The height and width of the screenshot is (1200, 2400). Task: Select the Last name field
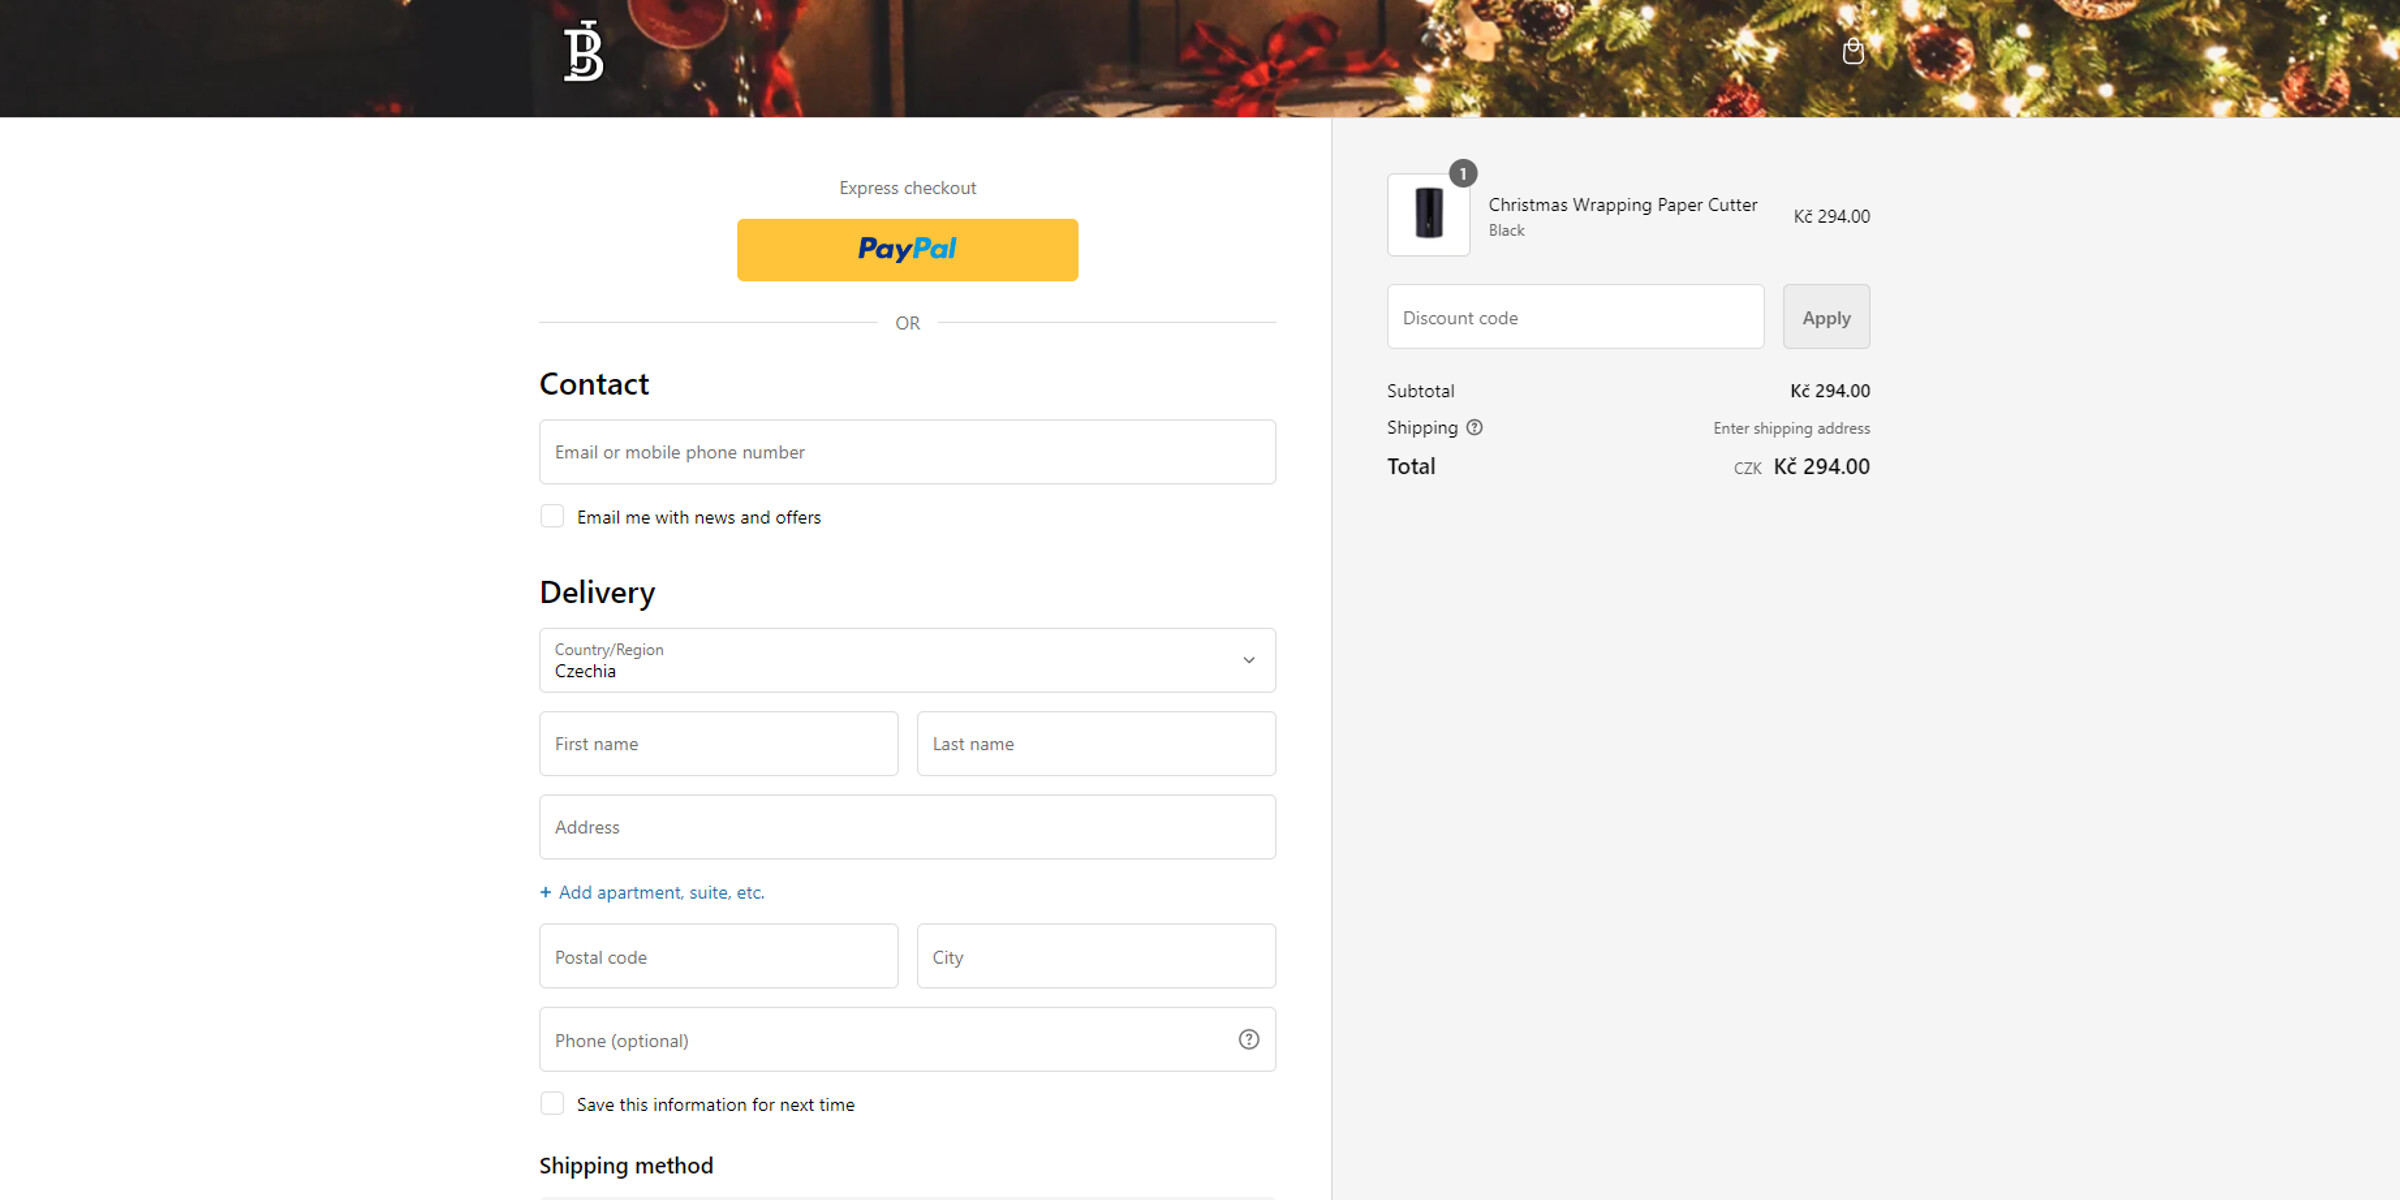[x=1096, y=744]
